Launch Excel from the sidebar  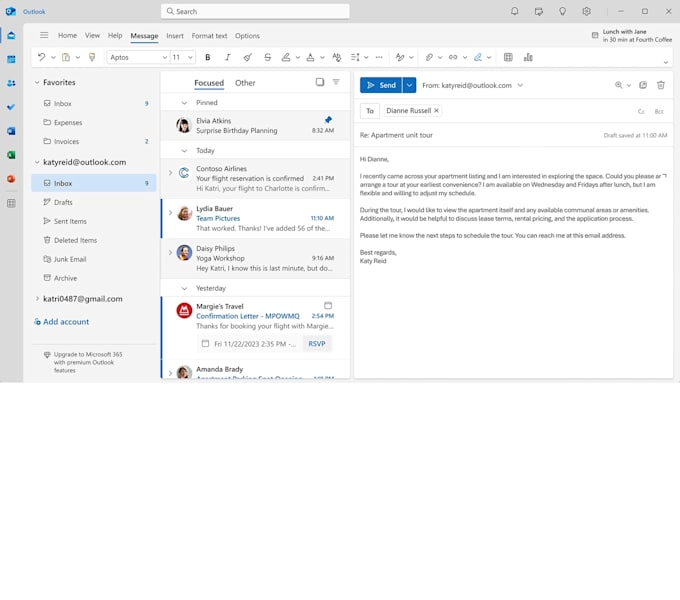(11, 155)
